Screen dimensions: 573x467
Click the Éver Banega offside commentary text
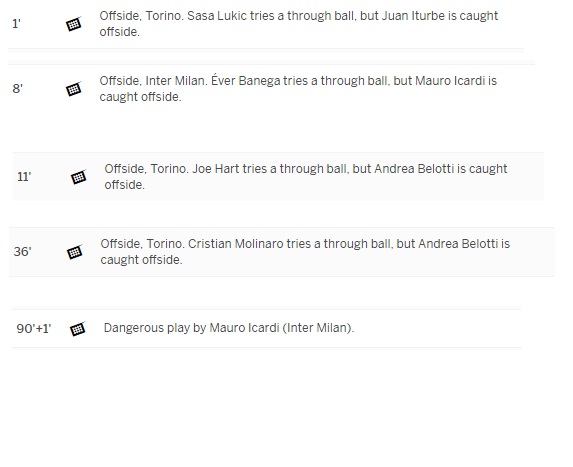pyautogui.click(x=298, y=89)
